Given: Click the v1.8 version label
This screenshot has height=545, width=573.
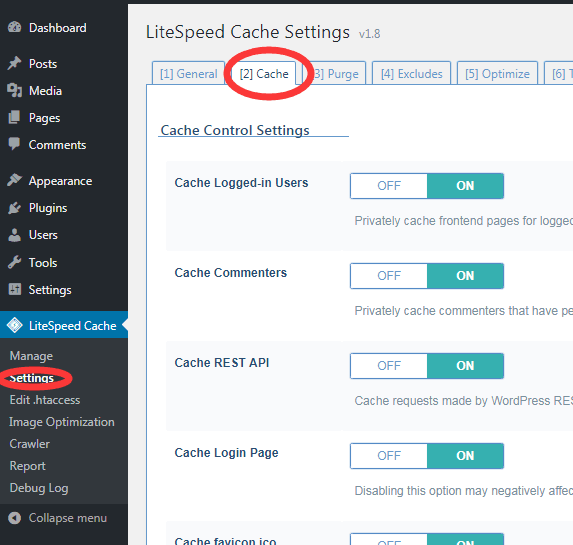Looking at the screenshot, I should pyautogui.click(x=369, y=34).
